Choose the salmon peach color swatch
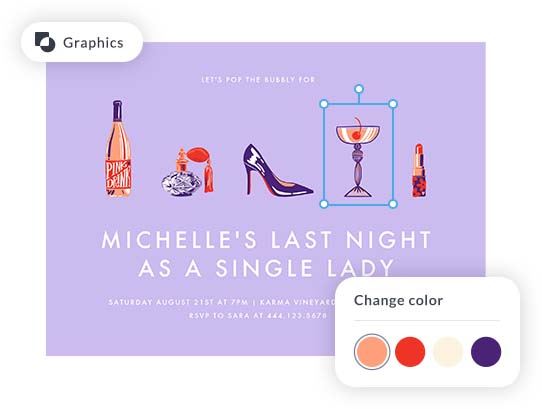The image size is (542, 409). click(x=372, y=352)
